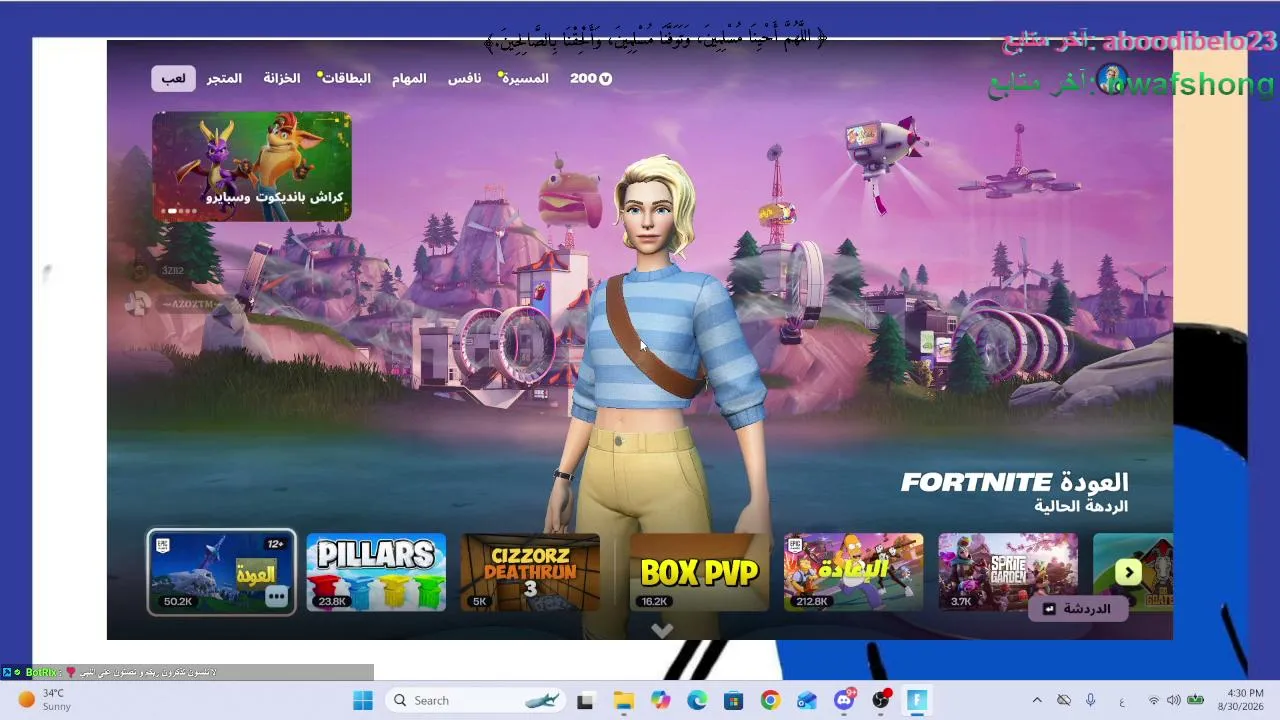This screenshot has height=720, width=1280.
Task: Show hidden system tray icons
Action: pyautogui.click(x=1037, y=700)
